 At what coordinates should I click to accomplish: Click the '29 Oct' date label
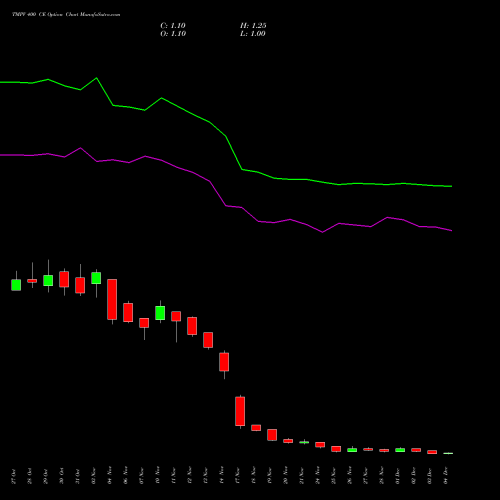pyautogui.click(x=46, y=476)
